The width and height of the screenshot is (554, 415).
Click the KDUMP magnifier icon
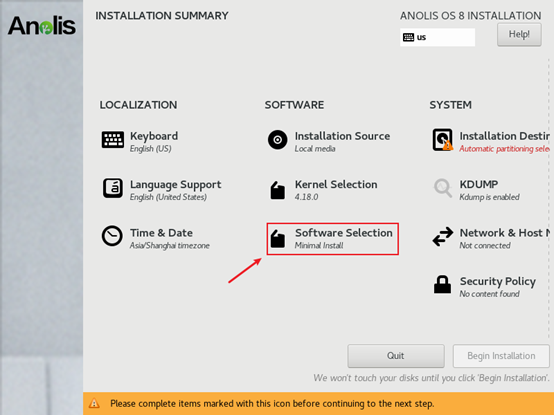click(x=443, y=188)
